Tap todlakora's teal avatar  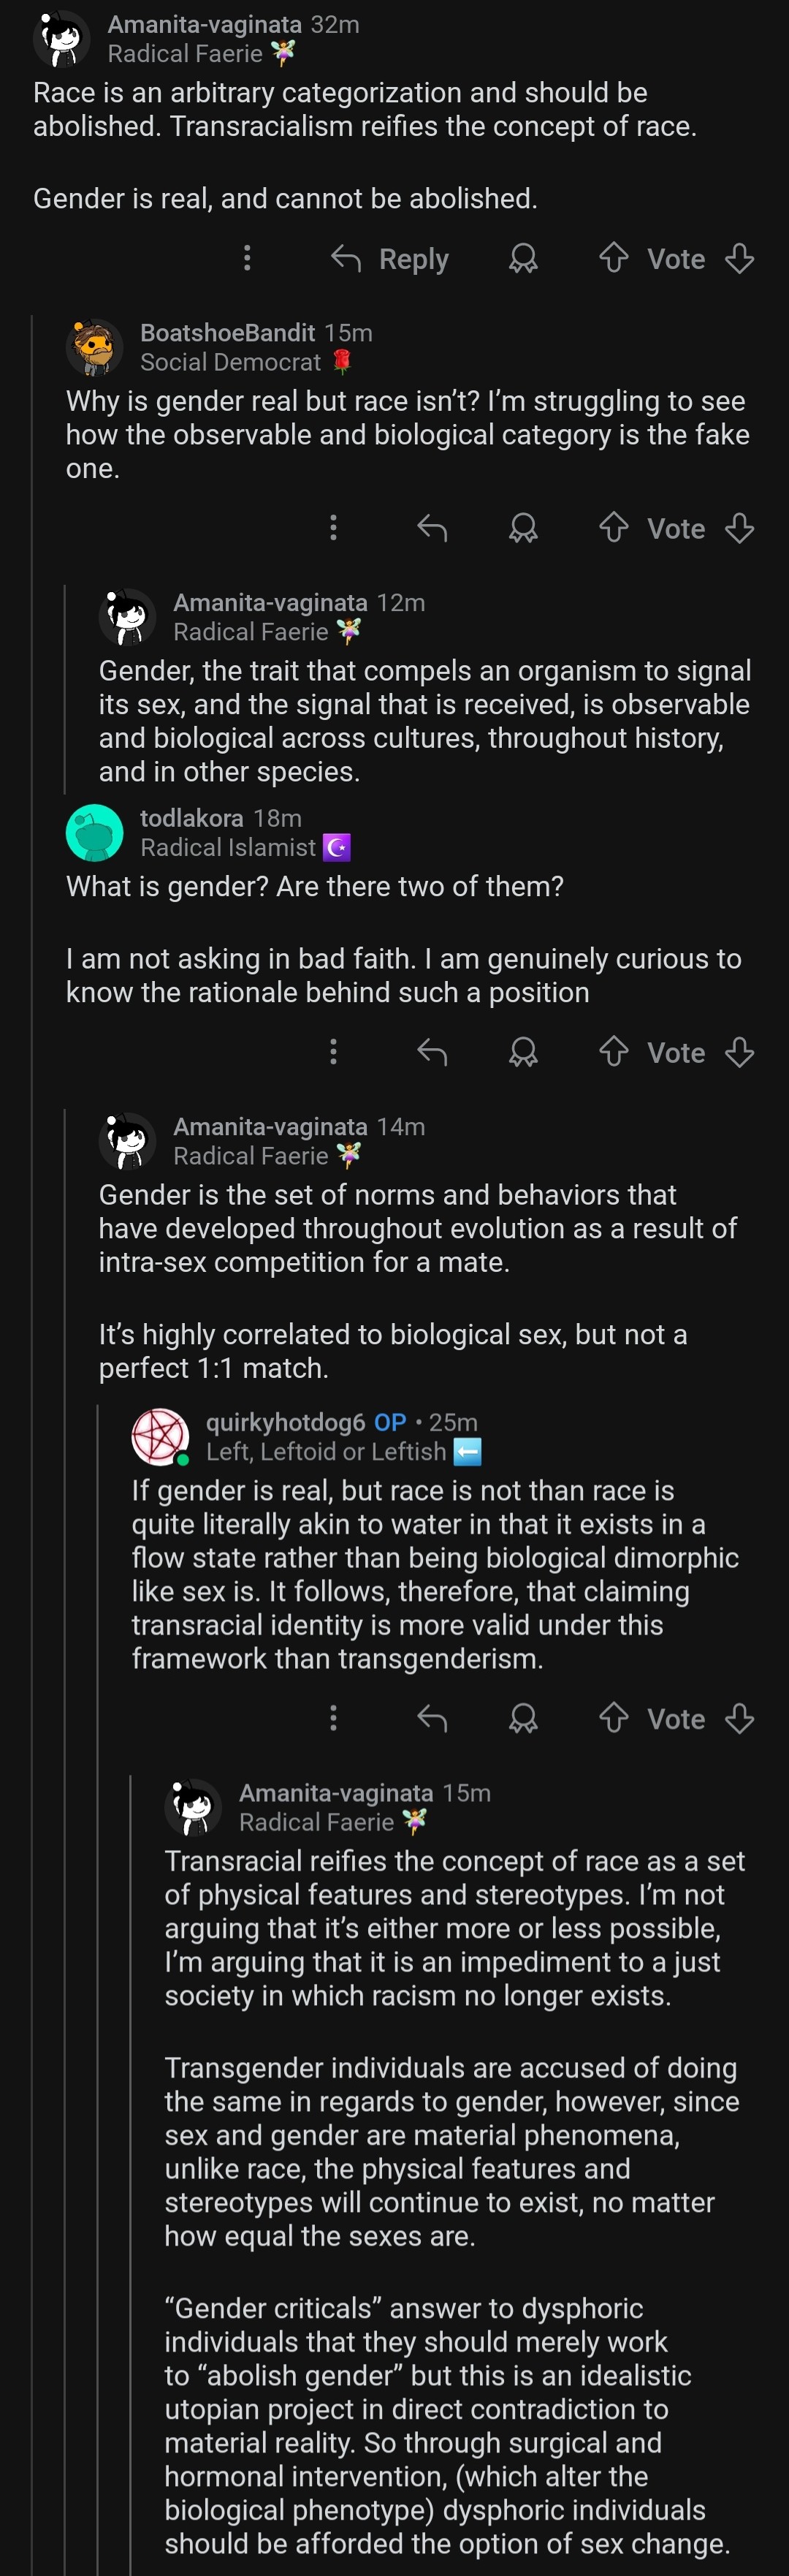coord(94,832)
